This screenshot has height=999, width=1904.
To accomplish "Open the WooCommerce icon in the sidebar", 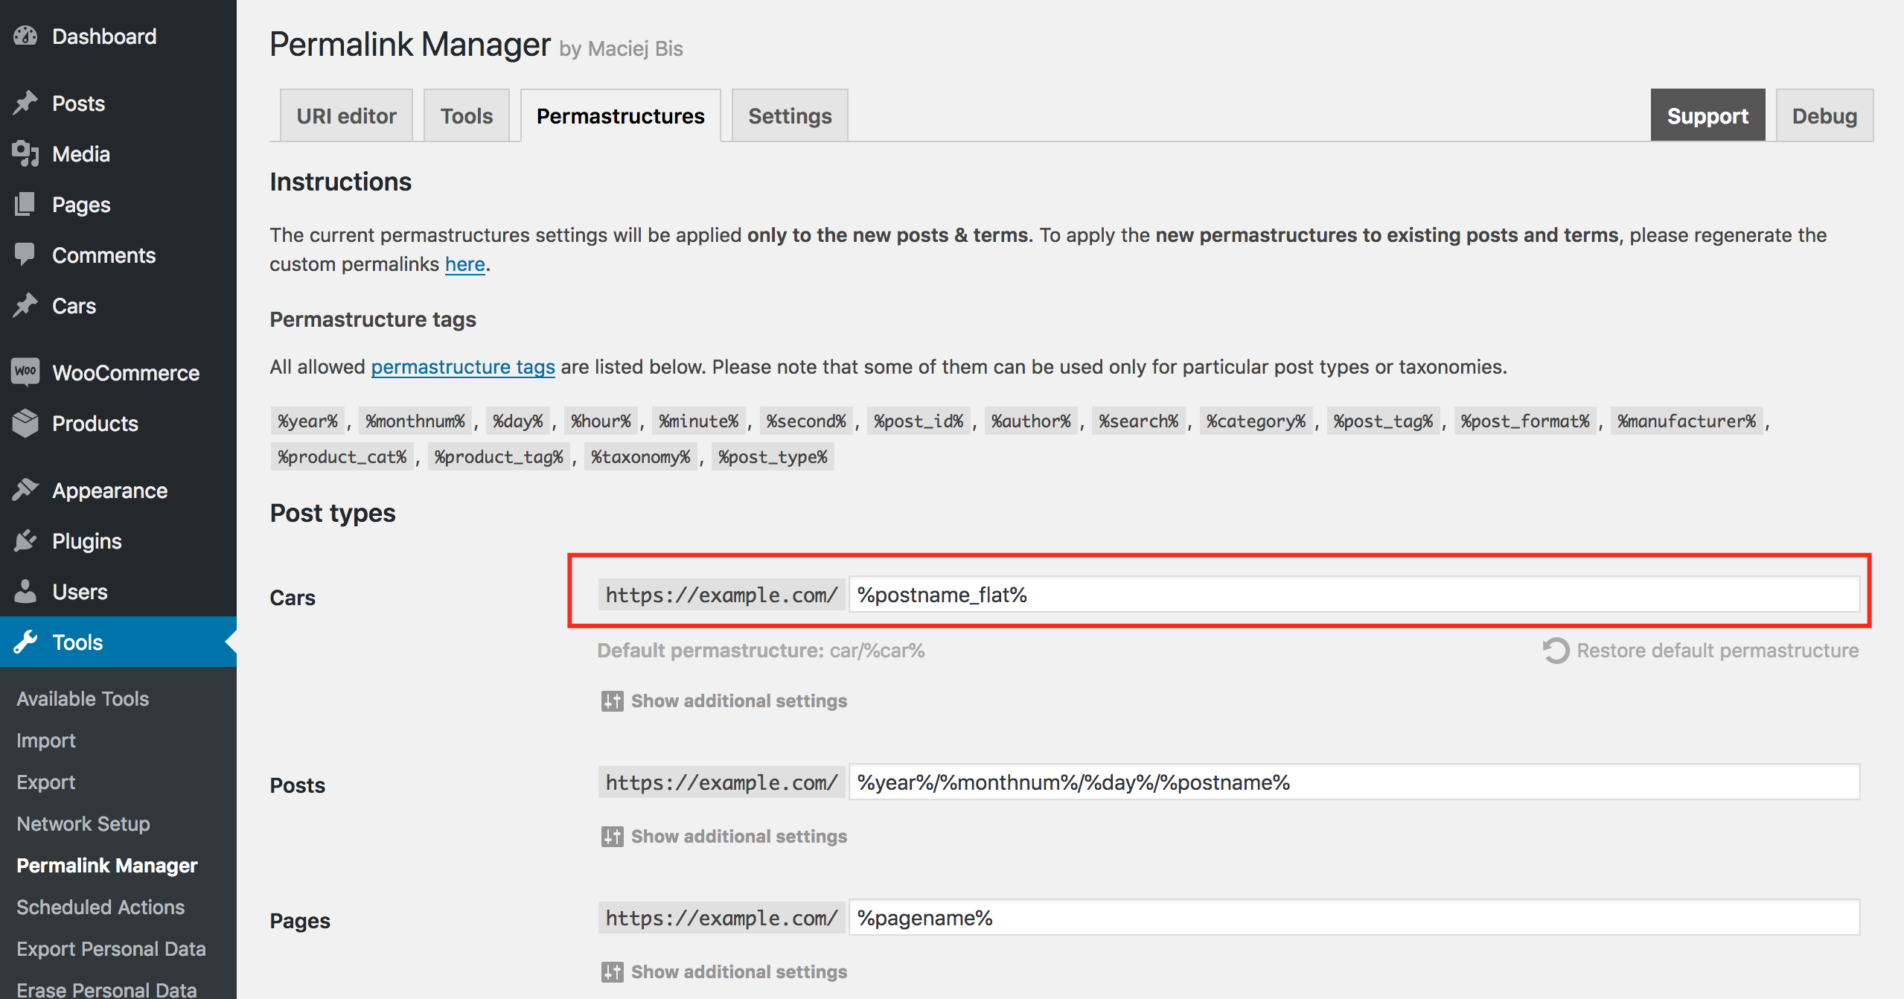I will pos(25,371).
